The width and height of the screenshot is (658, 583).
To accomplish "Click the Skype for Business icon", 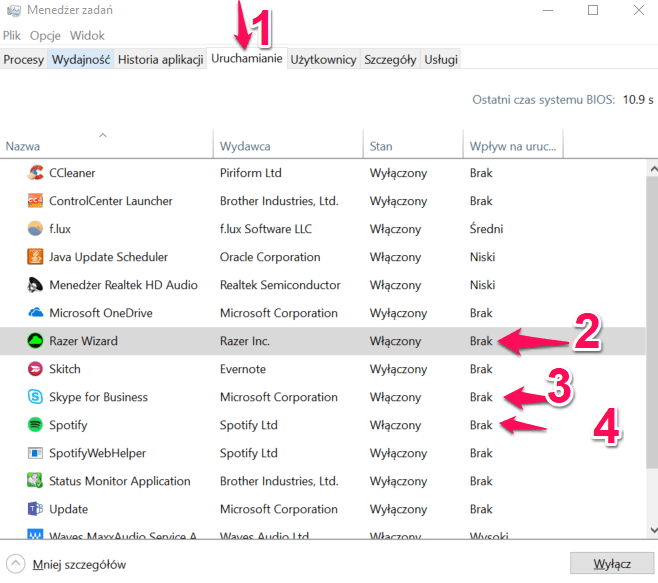I will [36, 397].
